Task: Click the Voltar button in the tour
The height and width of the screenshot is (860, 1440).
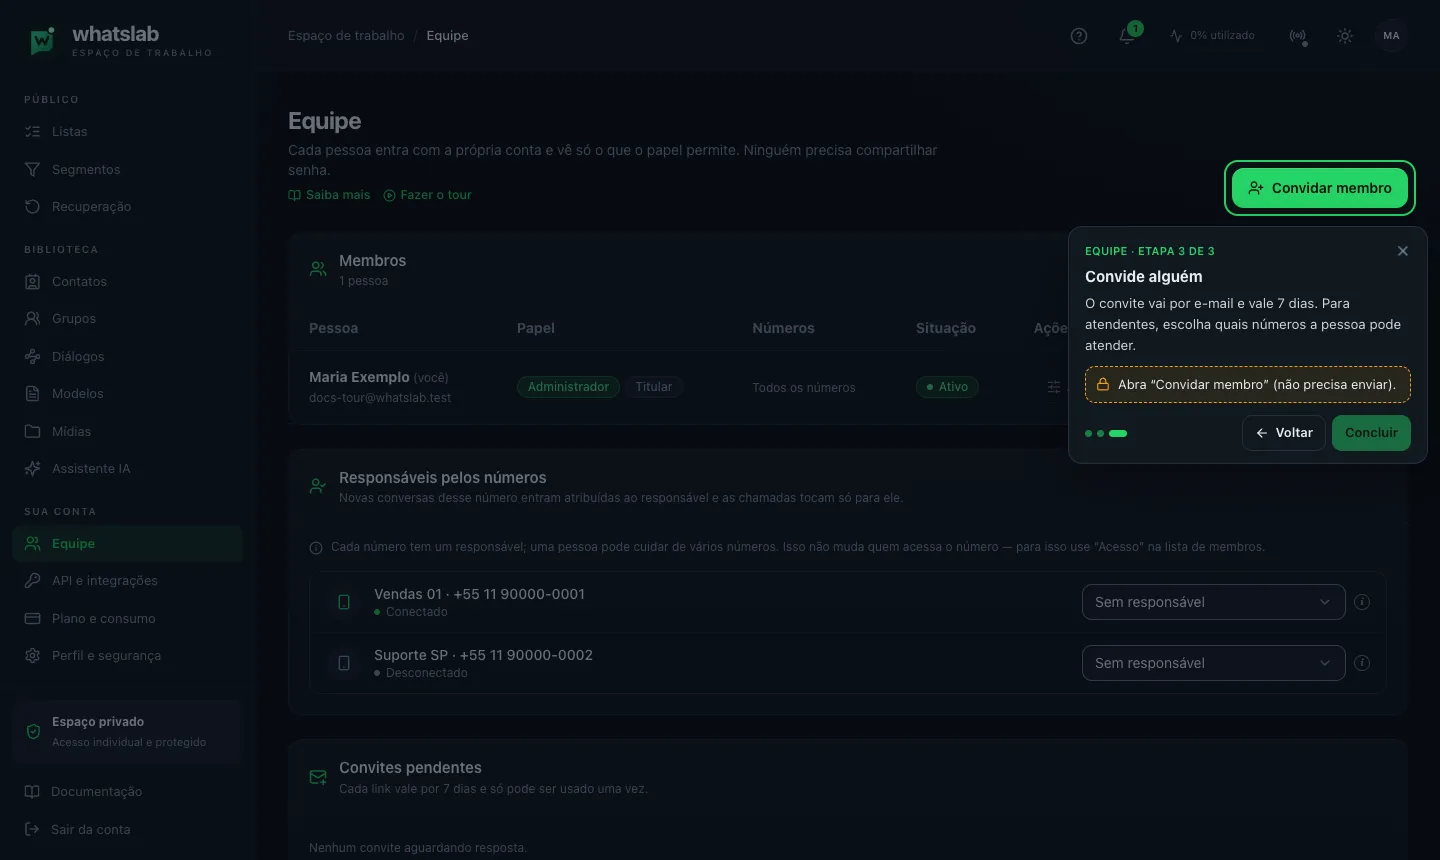Action: [x=1284, y=433]
